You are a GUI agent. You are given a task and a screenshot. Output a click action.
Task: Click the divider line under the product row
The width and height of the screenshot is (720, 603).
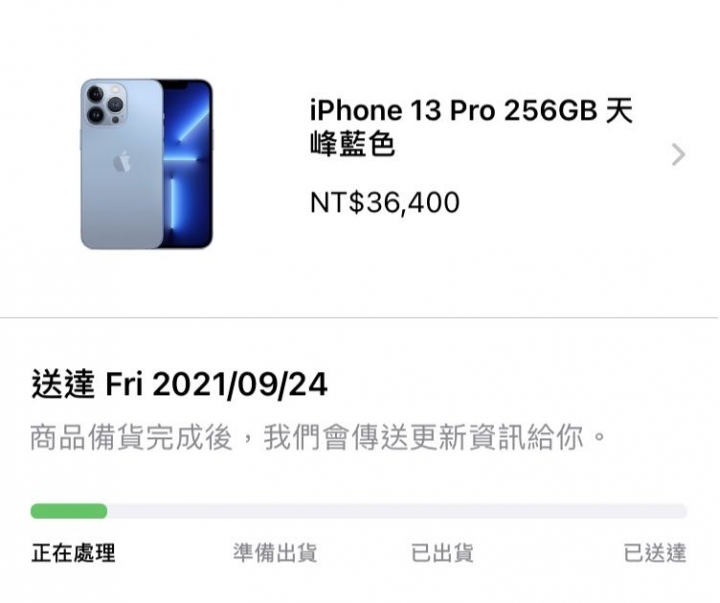coord(360,317)
